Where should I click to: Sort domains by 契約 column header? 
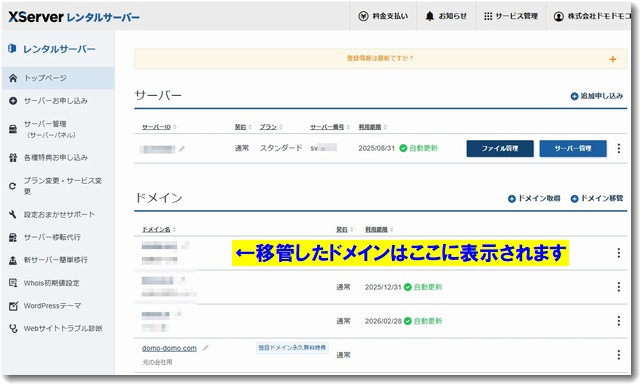(x=344, y=229)
